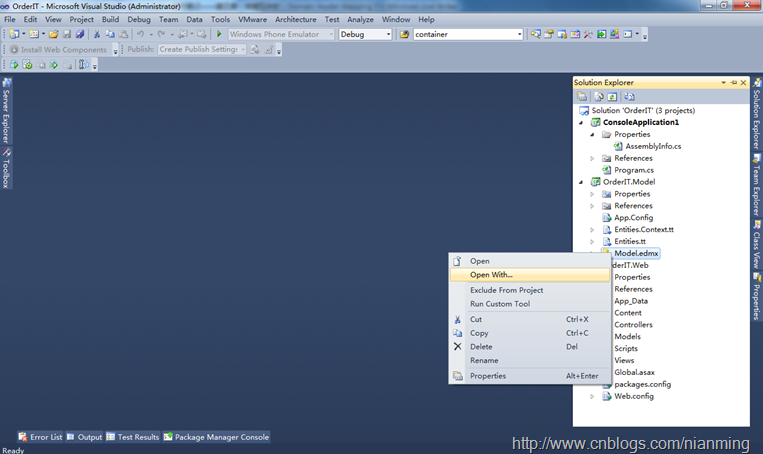Screen dimensions: 763x454
Task: Click the Publish Web icon next to publish settings
Action: (255, 50)
